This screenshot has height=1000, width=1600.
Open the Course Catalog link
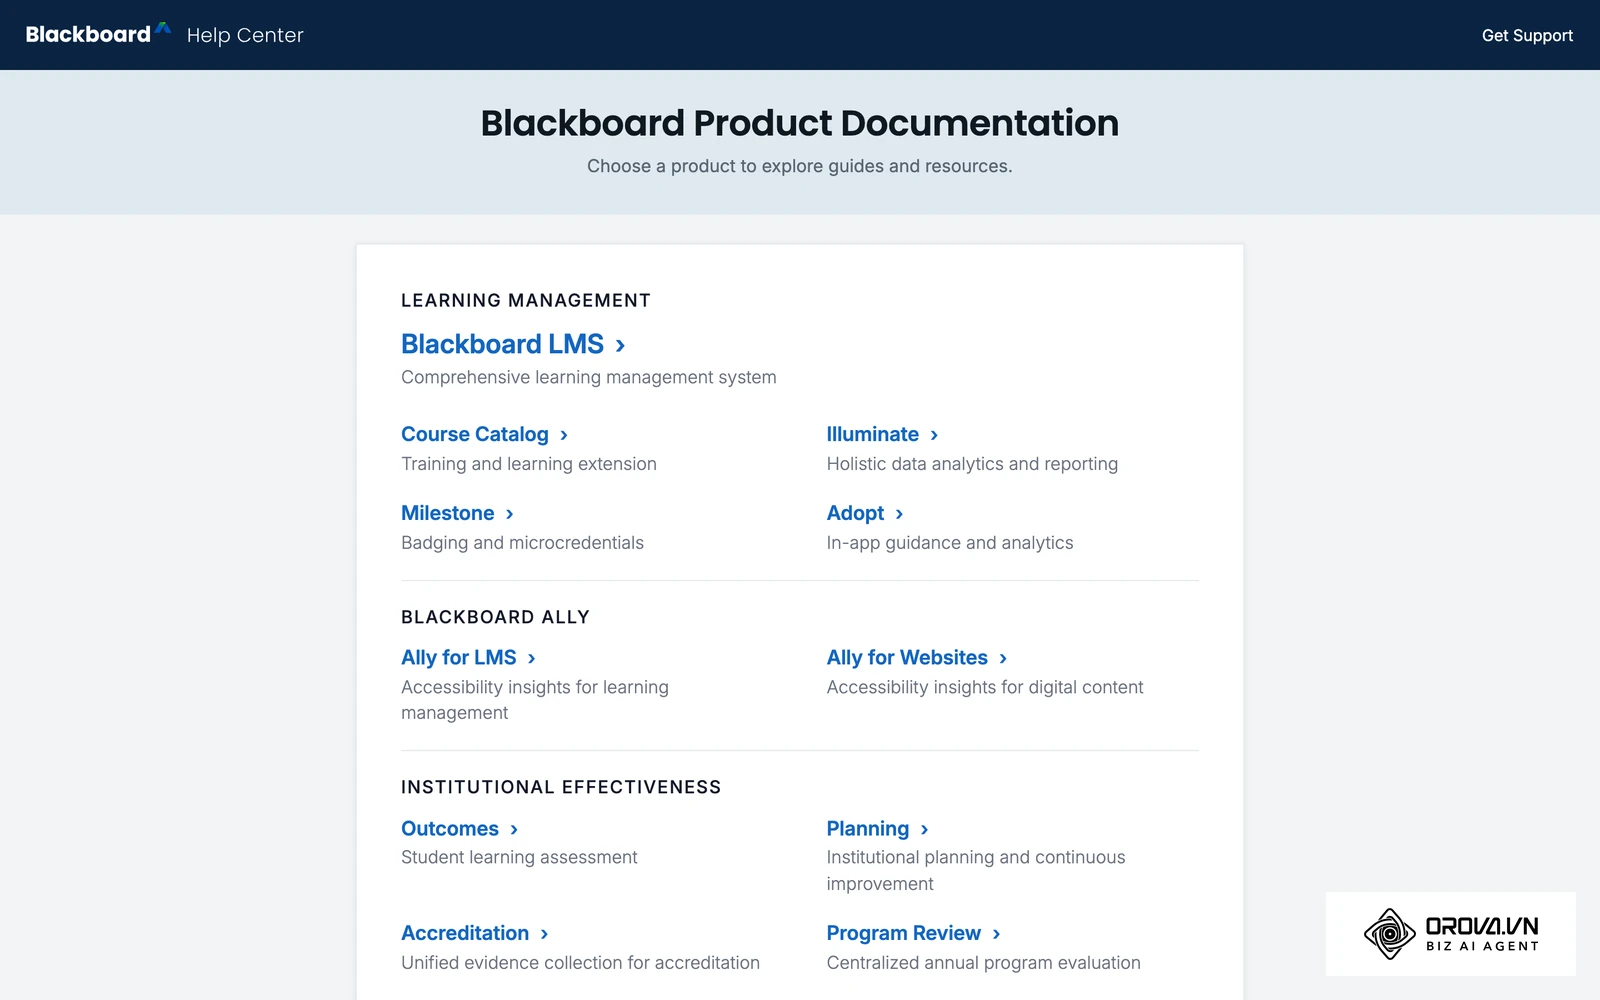(475, 434)
